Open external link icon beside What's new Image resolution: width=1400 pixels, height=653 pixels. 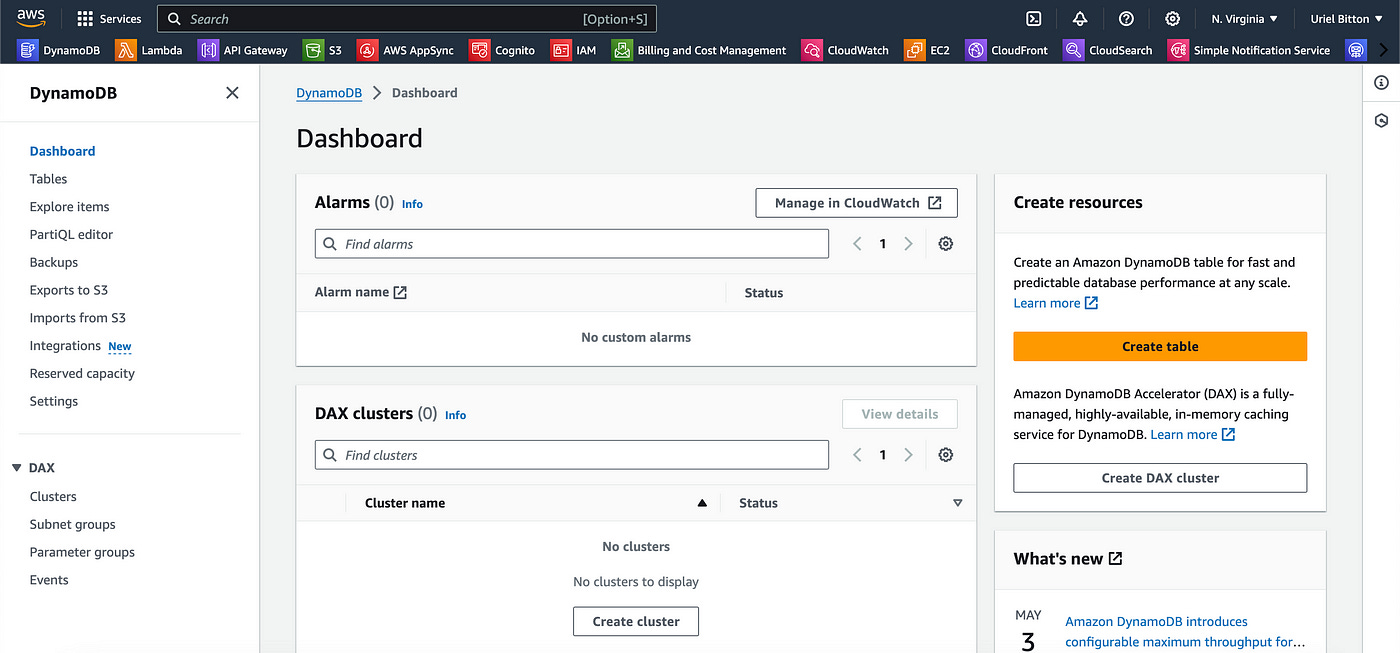pyautogui.click(x=1115, y=559)
